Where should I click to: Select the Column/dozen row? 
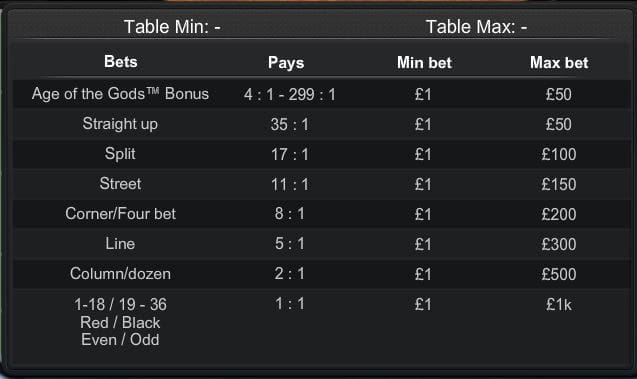click(322, 274)
